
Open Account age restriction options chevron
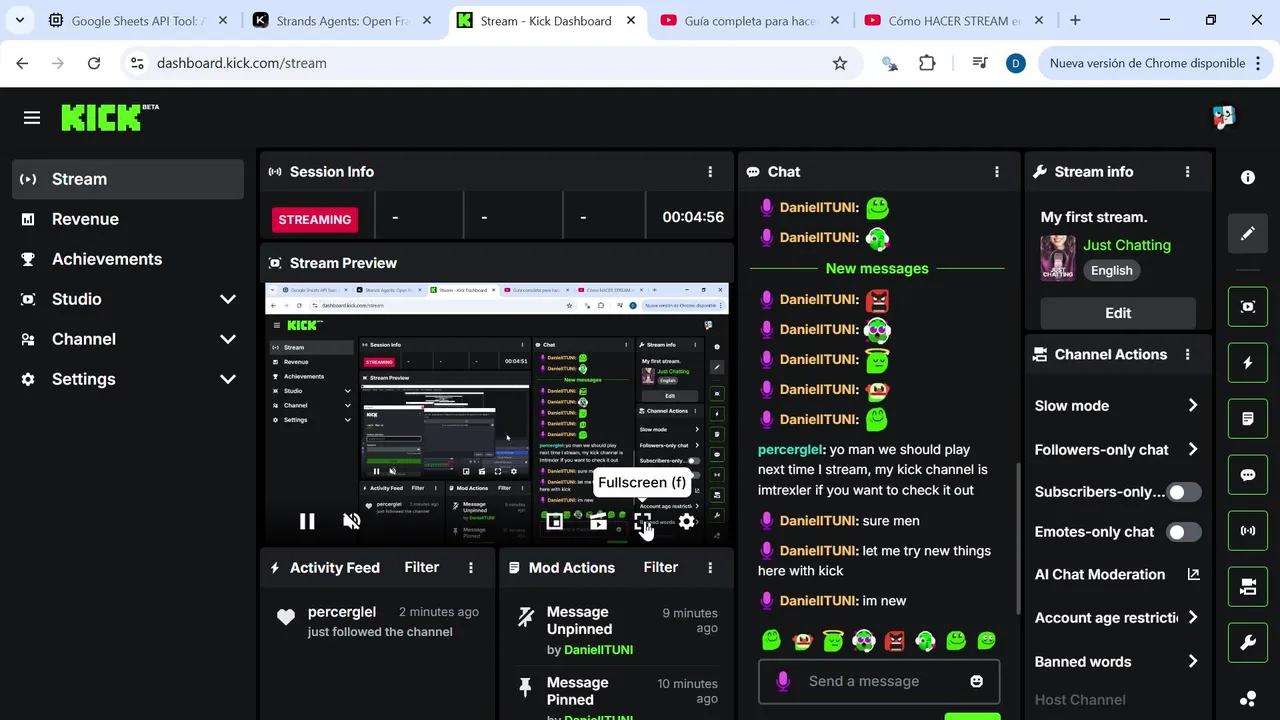tap(1192, 617)
